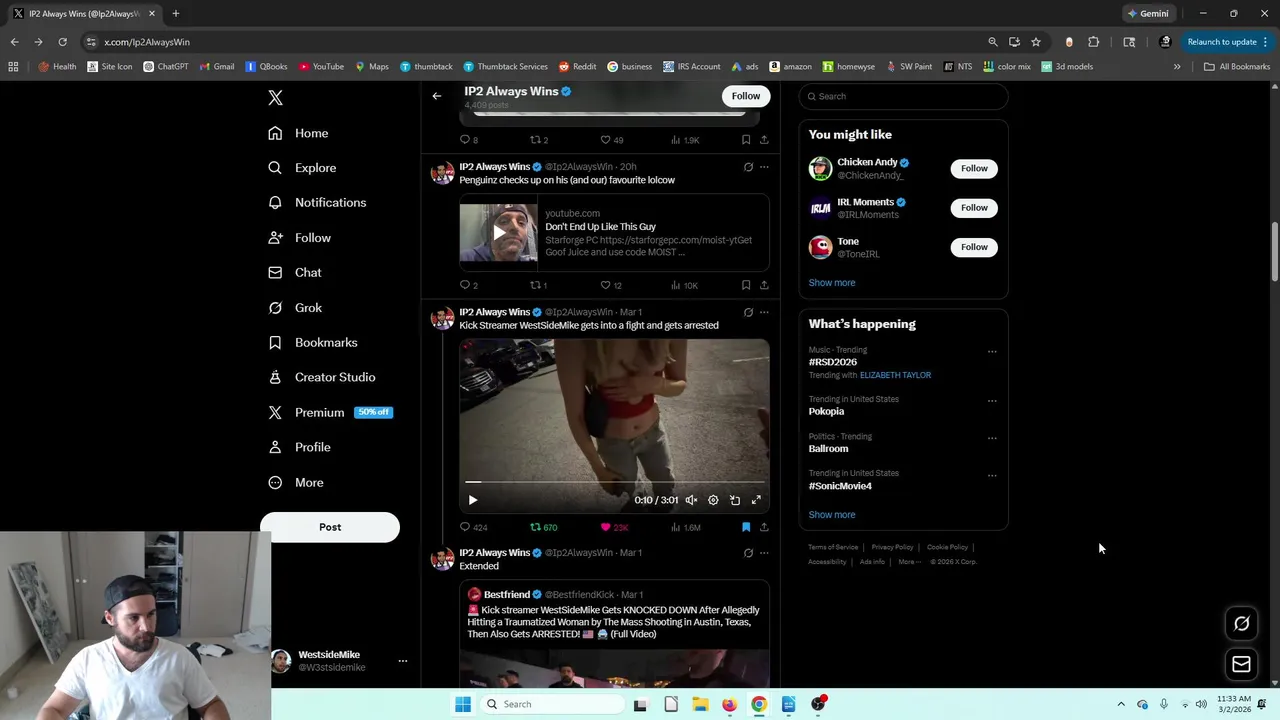Open more options on WestSideMike arrest post
The image size is (1280, 720).
pos(764,312)
